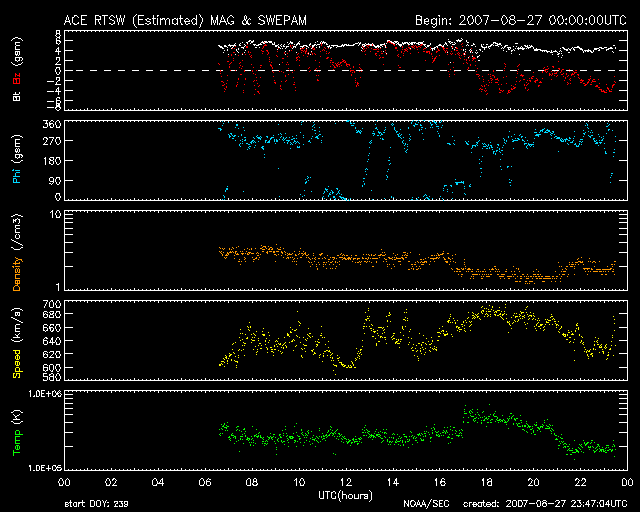
Task: Click the 'start DOY: 239' text
Action: pyautogui.click(x=96, y=504)
